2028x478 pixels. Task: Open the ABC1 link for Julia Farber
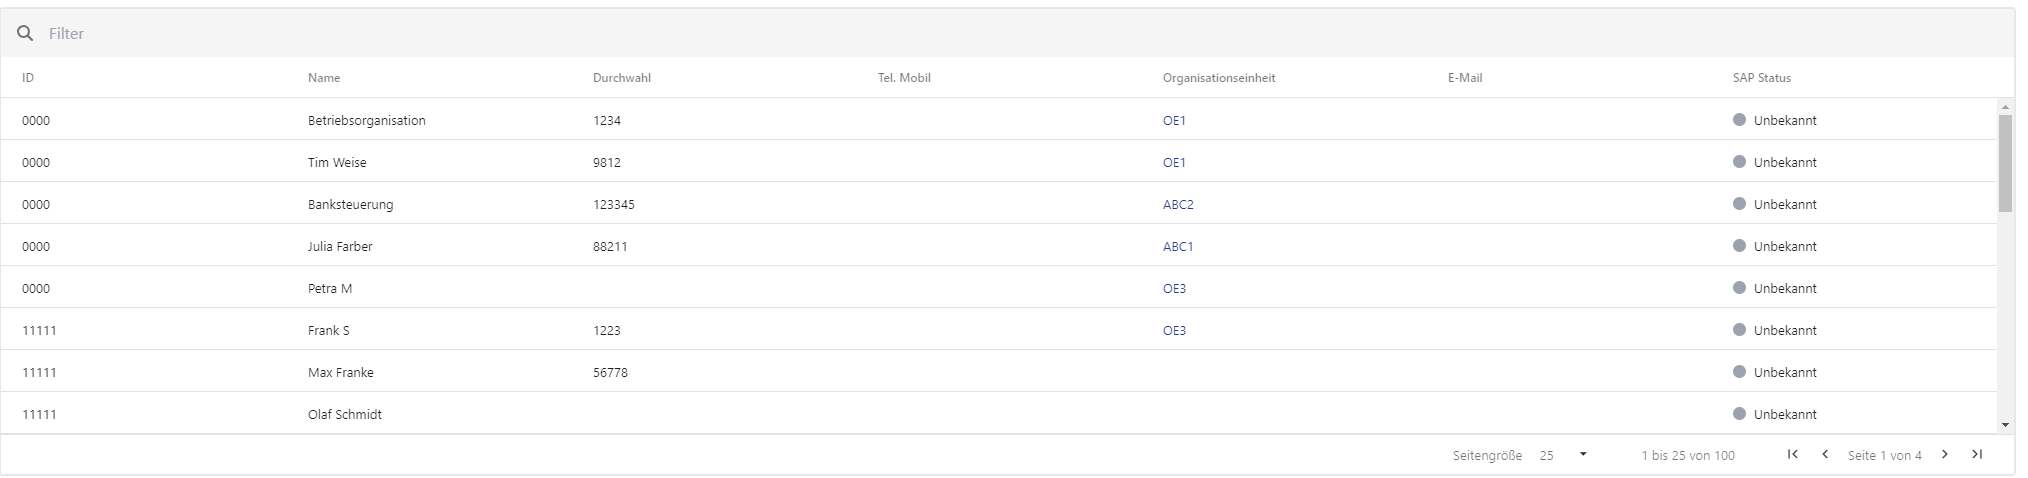[x=1178, y=247]
